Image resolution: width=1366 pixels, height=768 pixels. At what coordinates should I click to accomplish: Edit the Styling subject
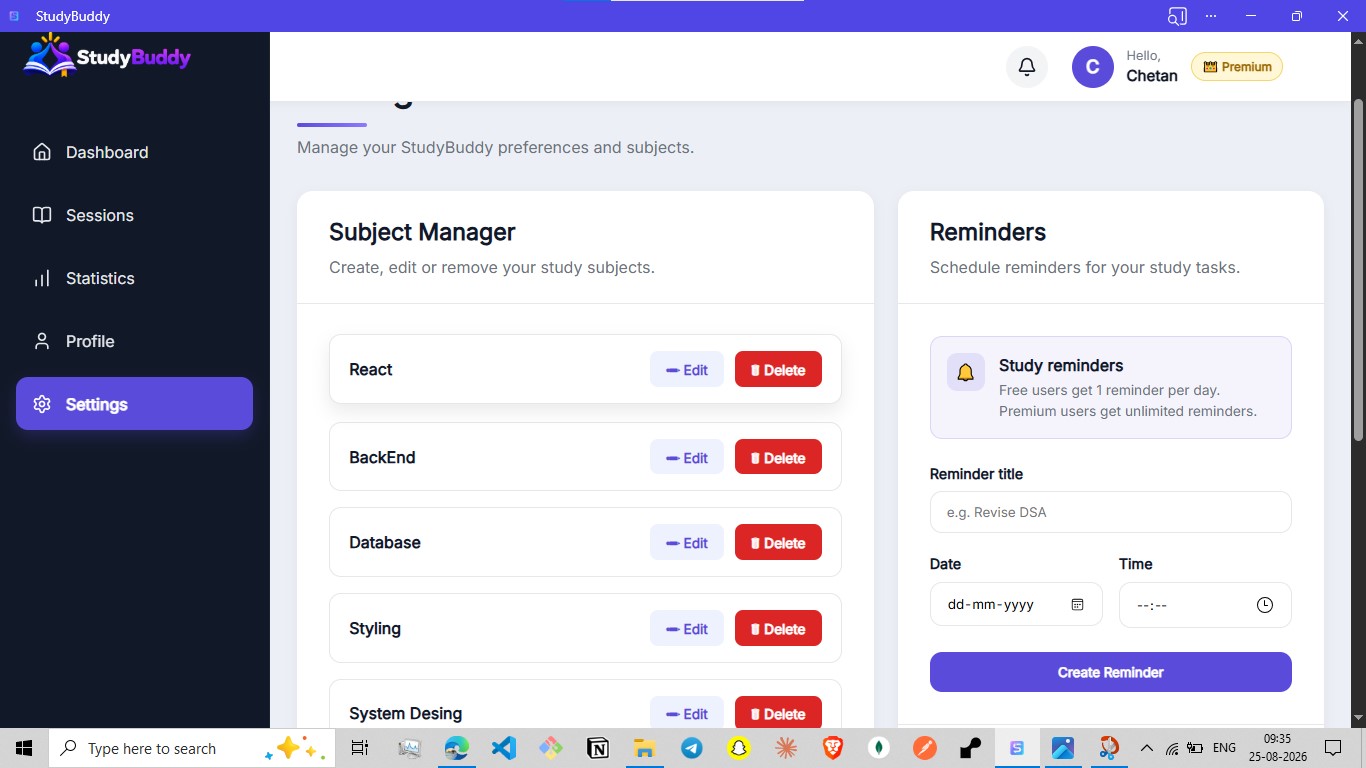[687, 628]
